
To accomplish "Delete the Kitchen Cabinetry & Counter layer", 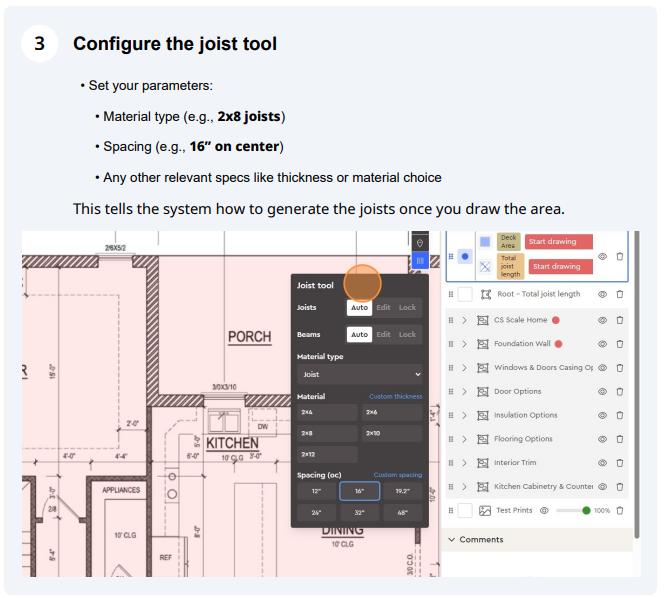I will tap(620, 486).
